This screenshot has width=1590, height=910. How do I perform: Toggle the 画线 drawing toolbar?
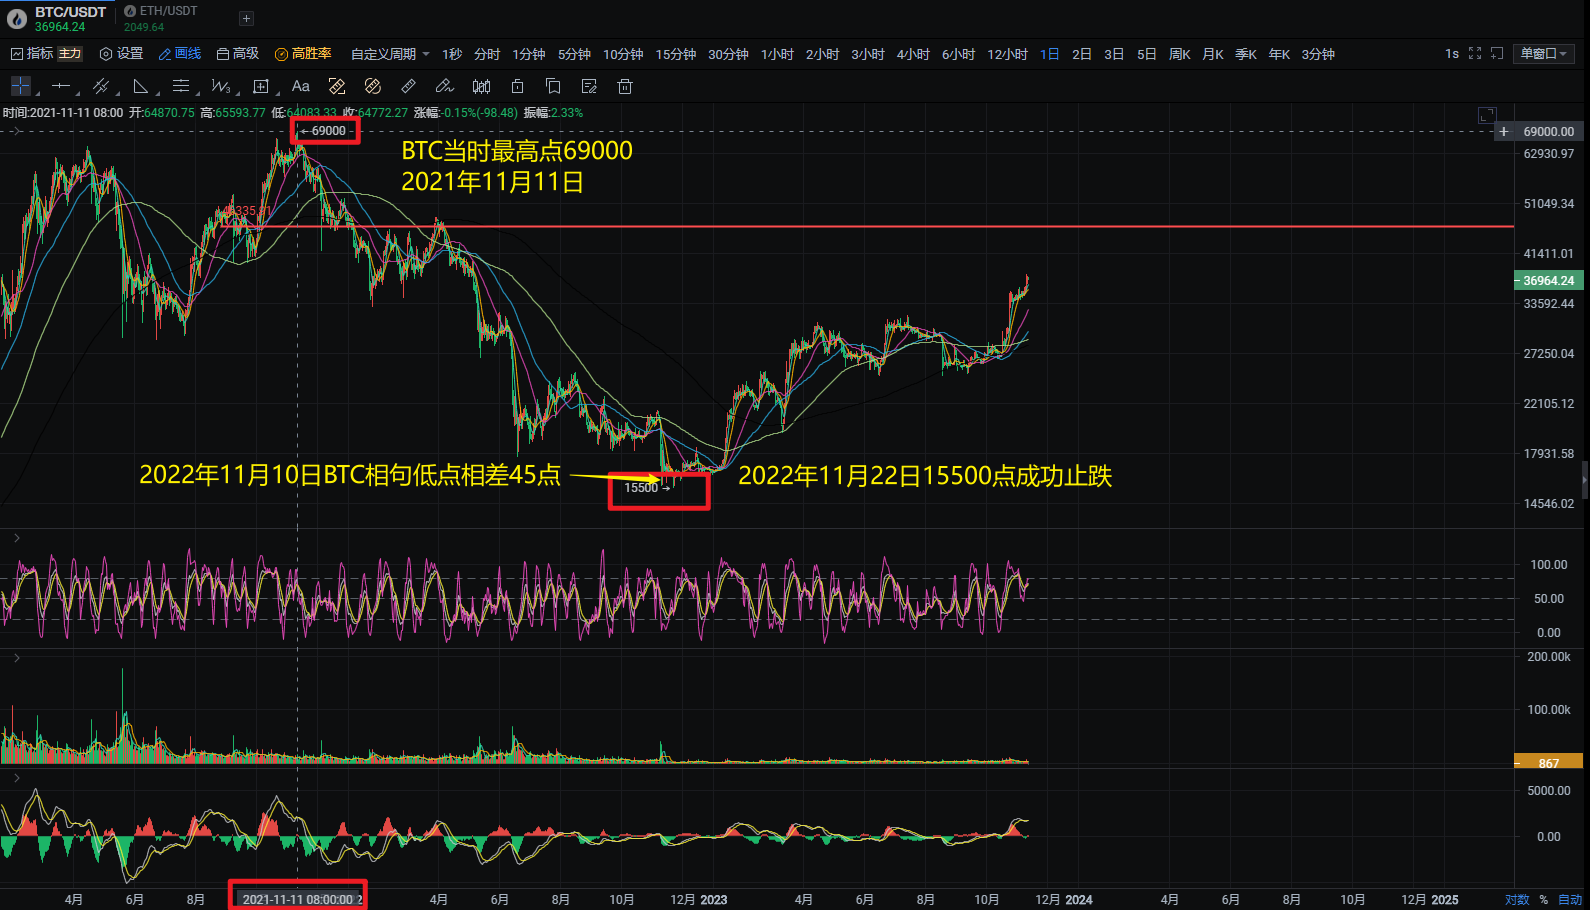pyautogui.click(x=180, y=54)
